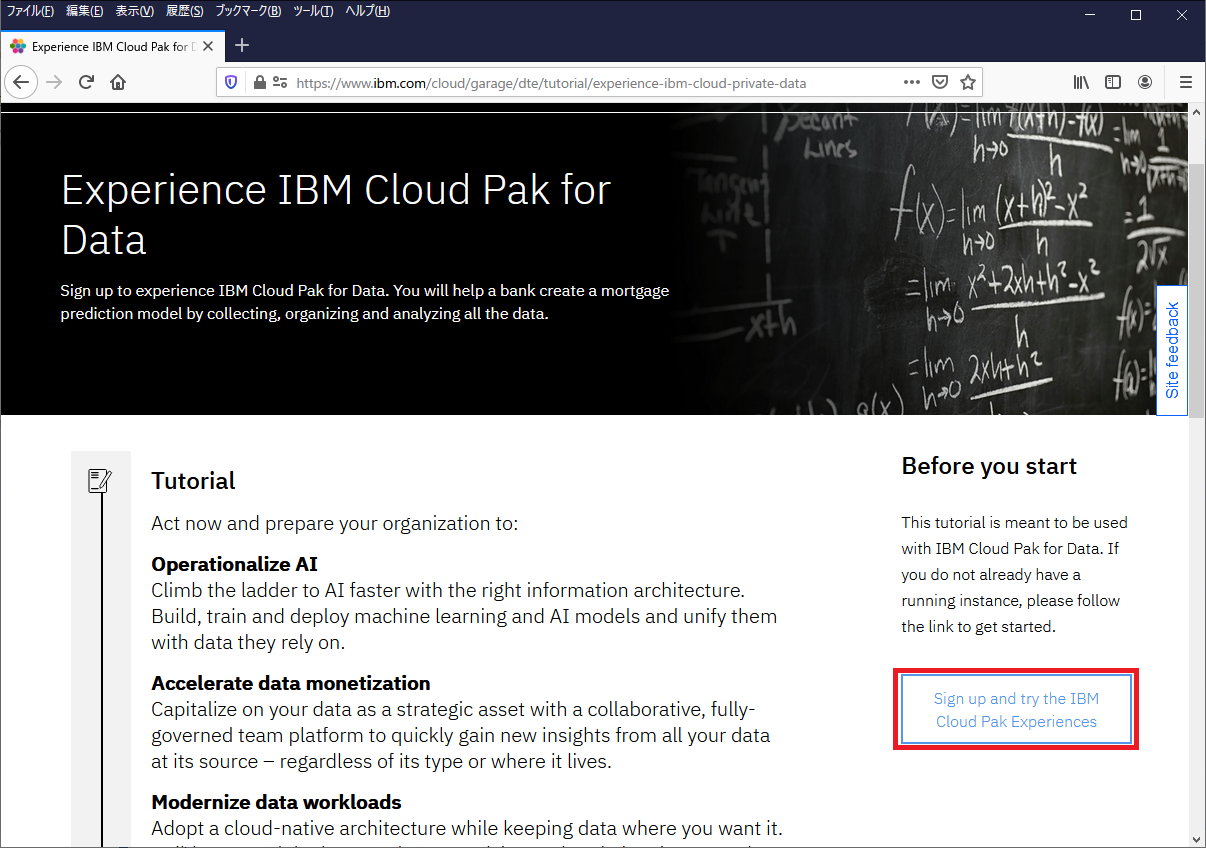Open the Firefox account avatar icon
The height and width of the screenshot is (848, 1206).
[x=1145, y=82]
